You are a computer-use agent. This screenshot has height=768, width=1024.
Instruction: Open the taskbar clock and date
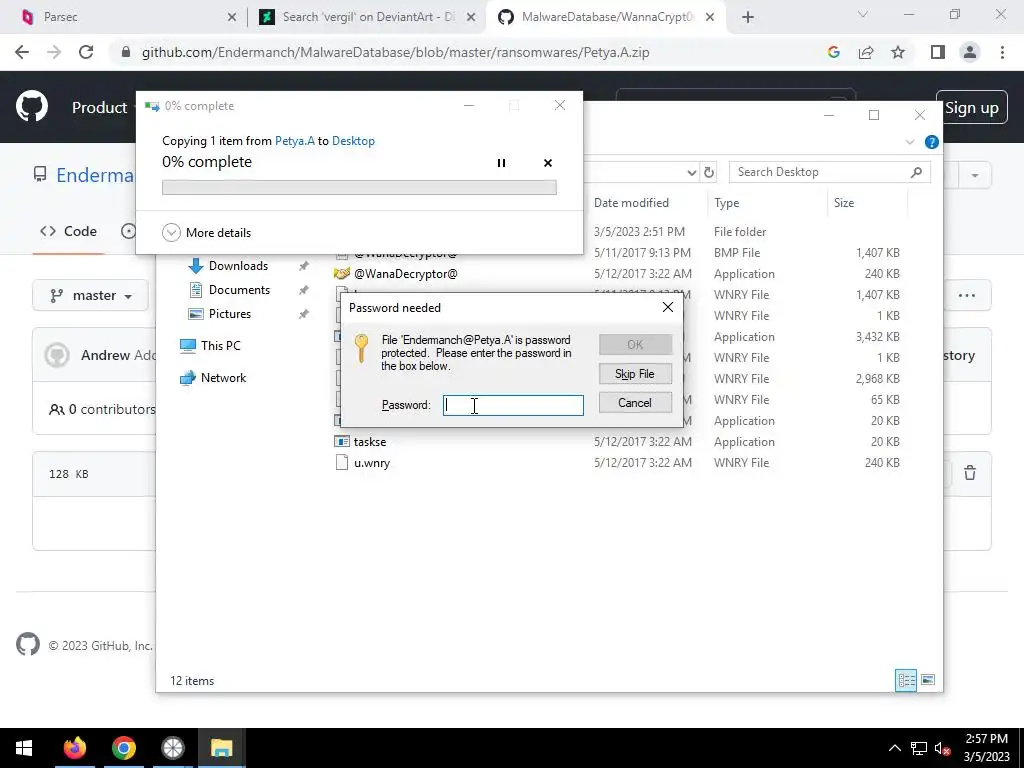(x=986, y=748)
